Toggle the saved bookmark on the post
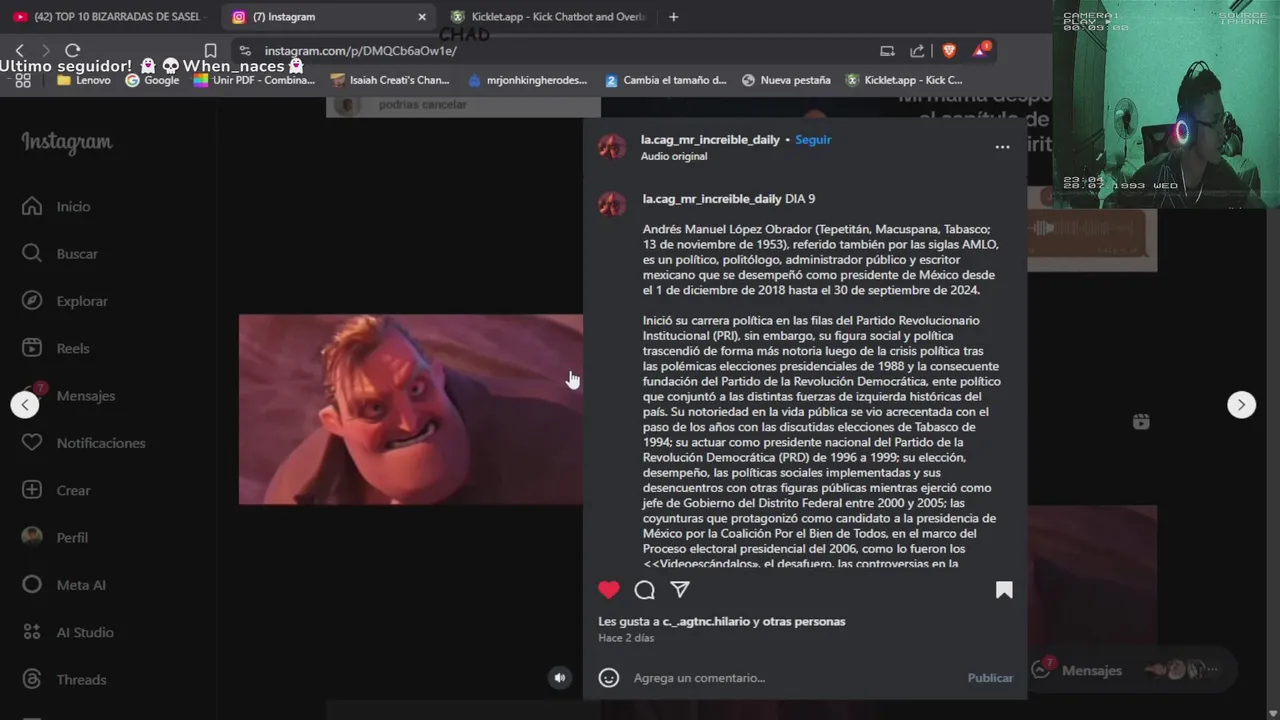1280x720 pixels. click(x=1004, y=590)
